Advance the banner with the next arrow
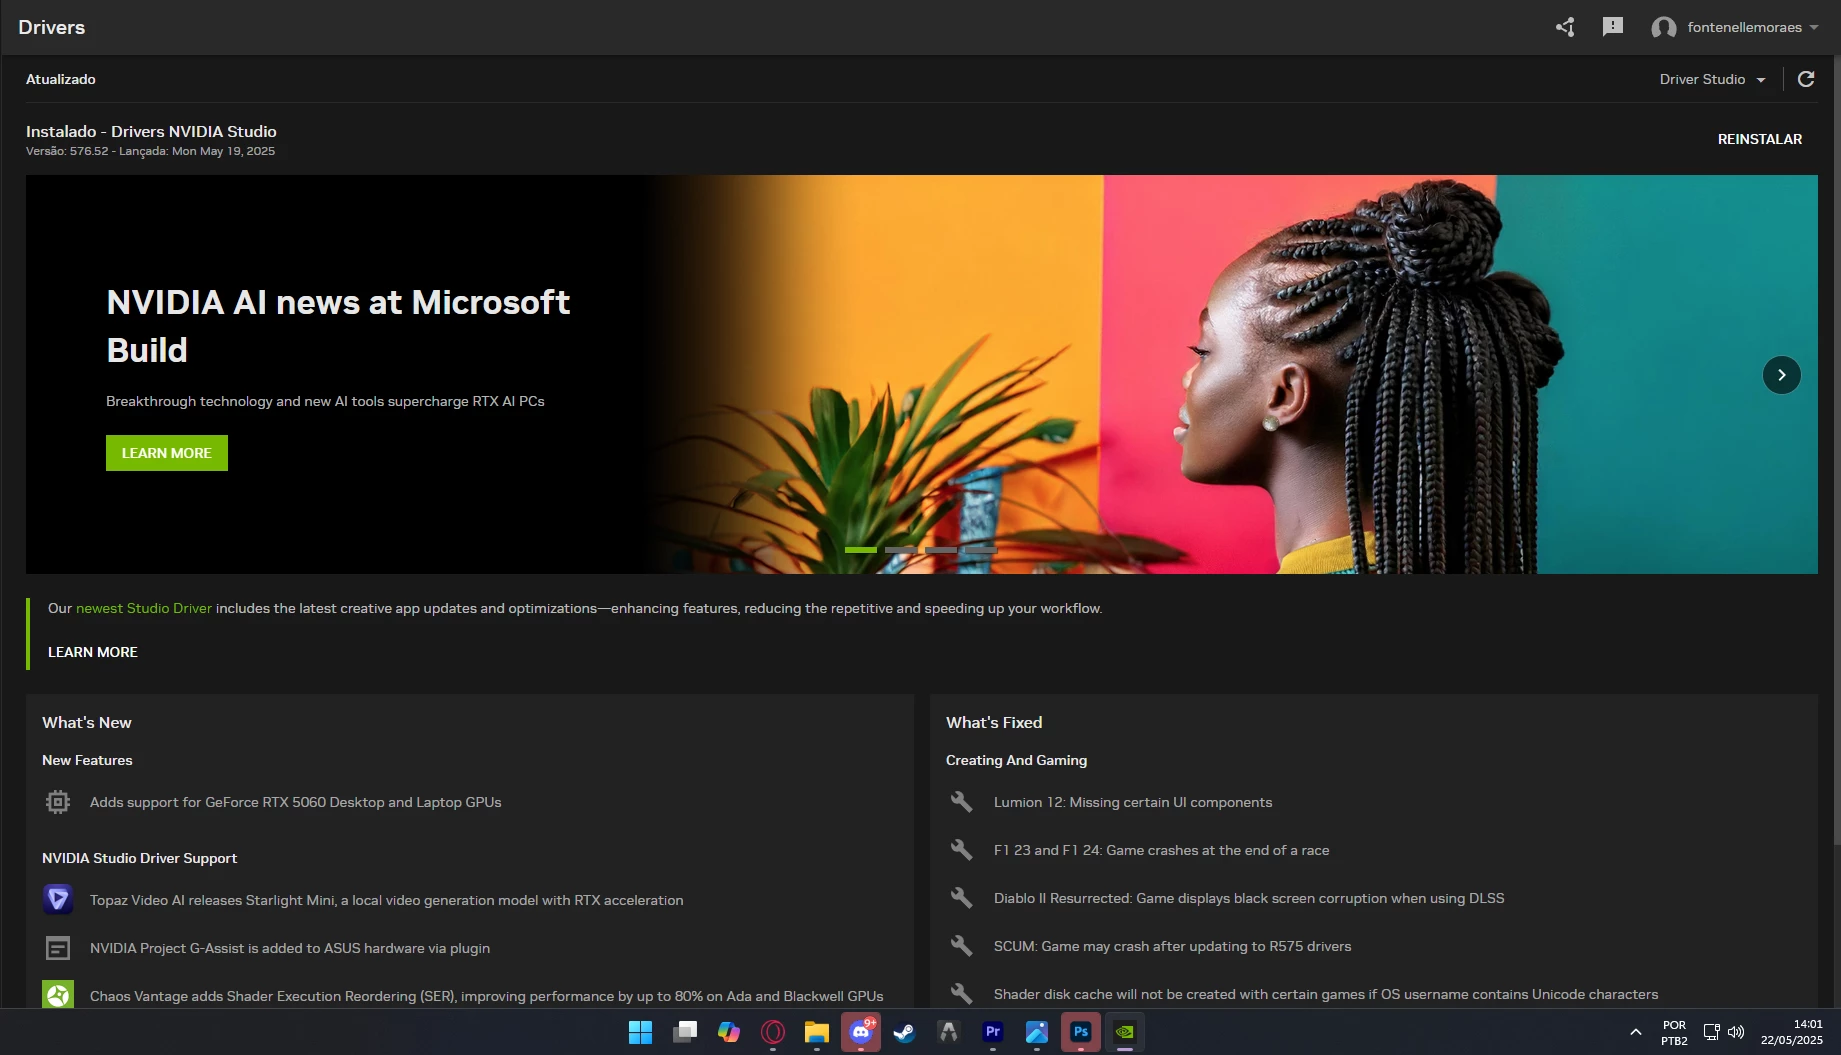Image resolution: width=1841 pixels, height=1055 pixels. [x=1781, y=375]
